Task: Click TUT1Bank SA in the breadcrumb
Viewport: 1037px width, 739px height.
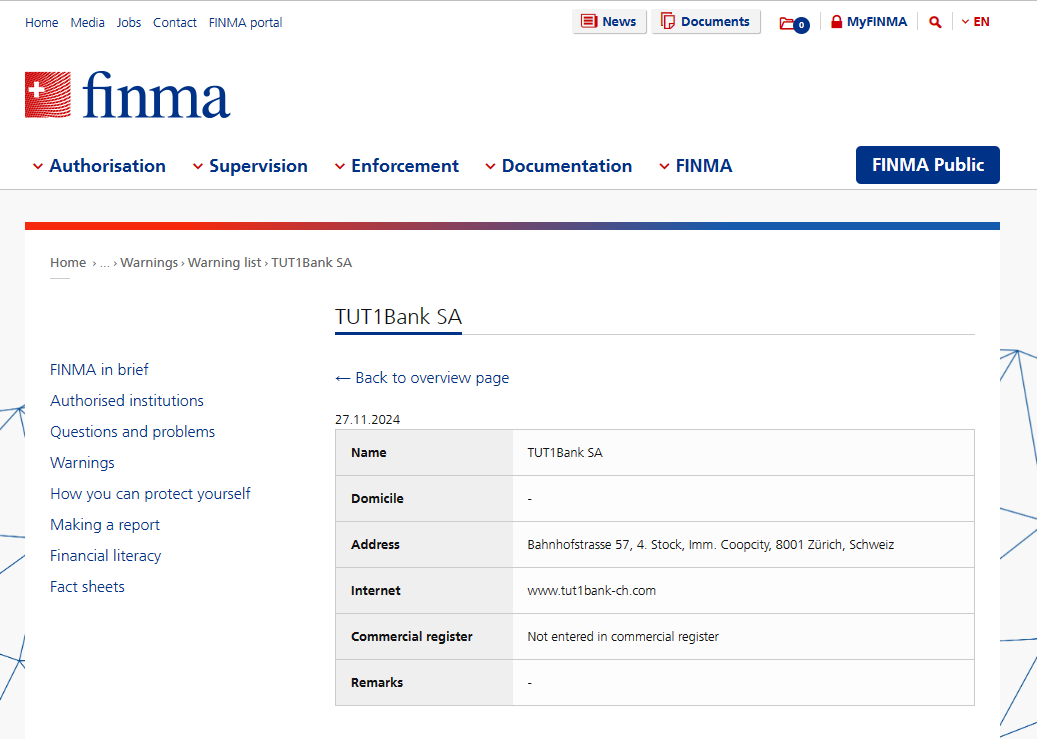Action: point(311,263)
